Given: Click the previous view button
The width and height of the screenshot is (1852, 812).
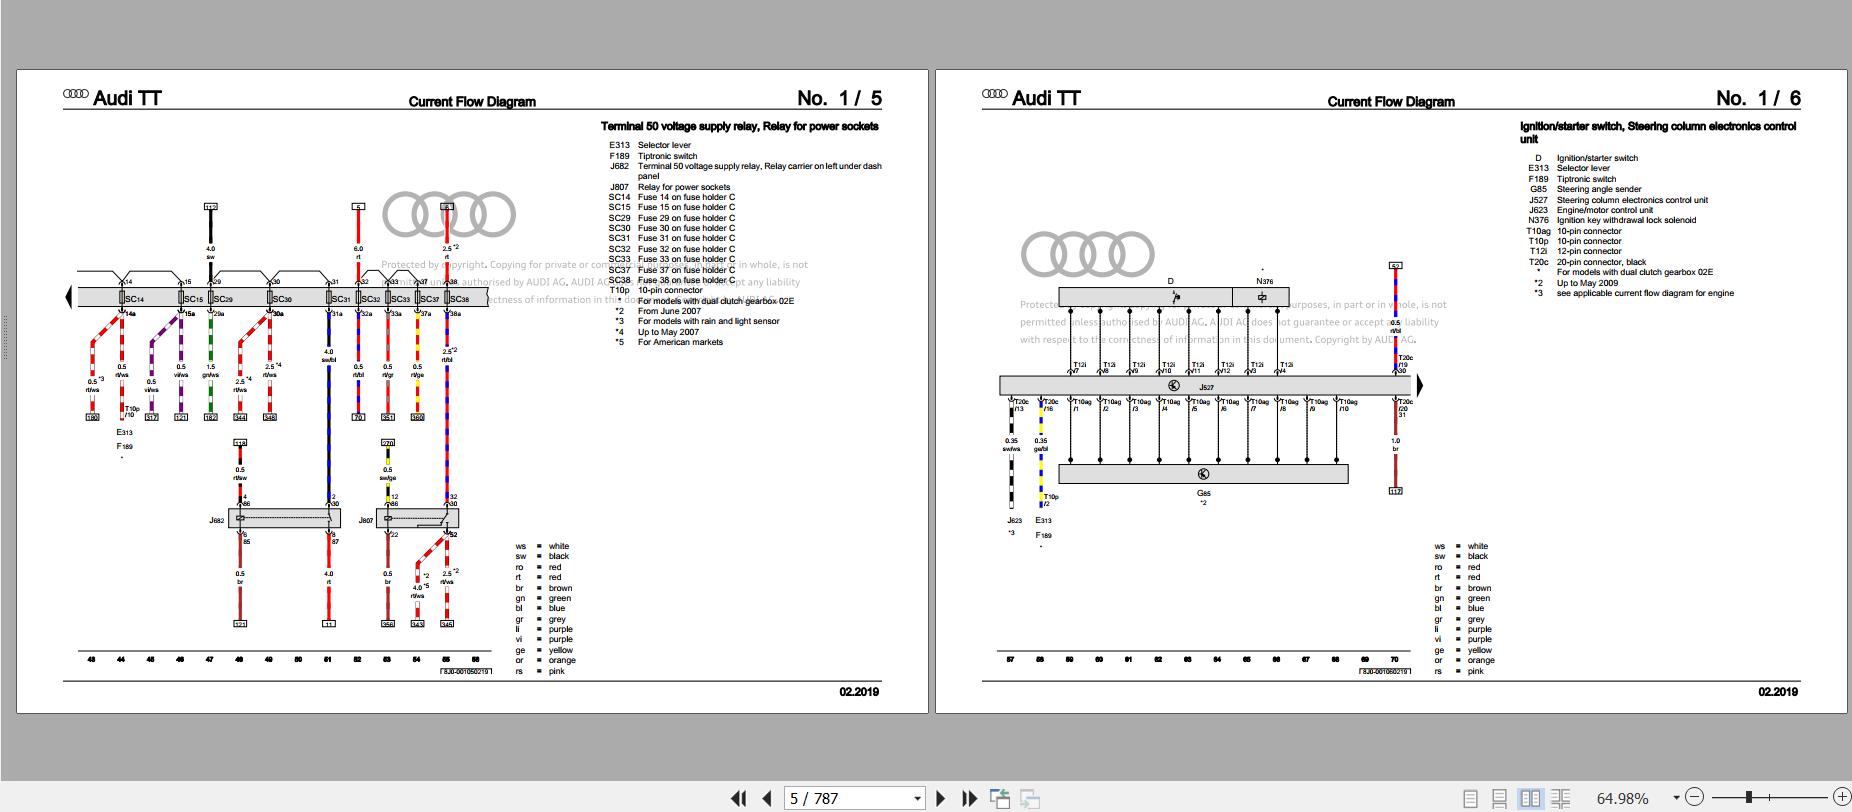Looking at the screenshot, I should tap(1000, 798).
